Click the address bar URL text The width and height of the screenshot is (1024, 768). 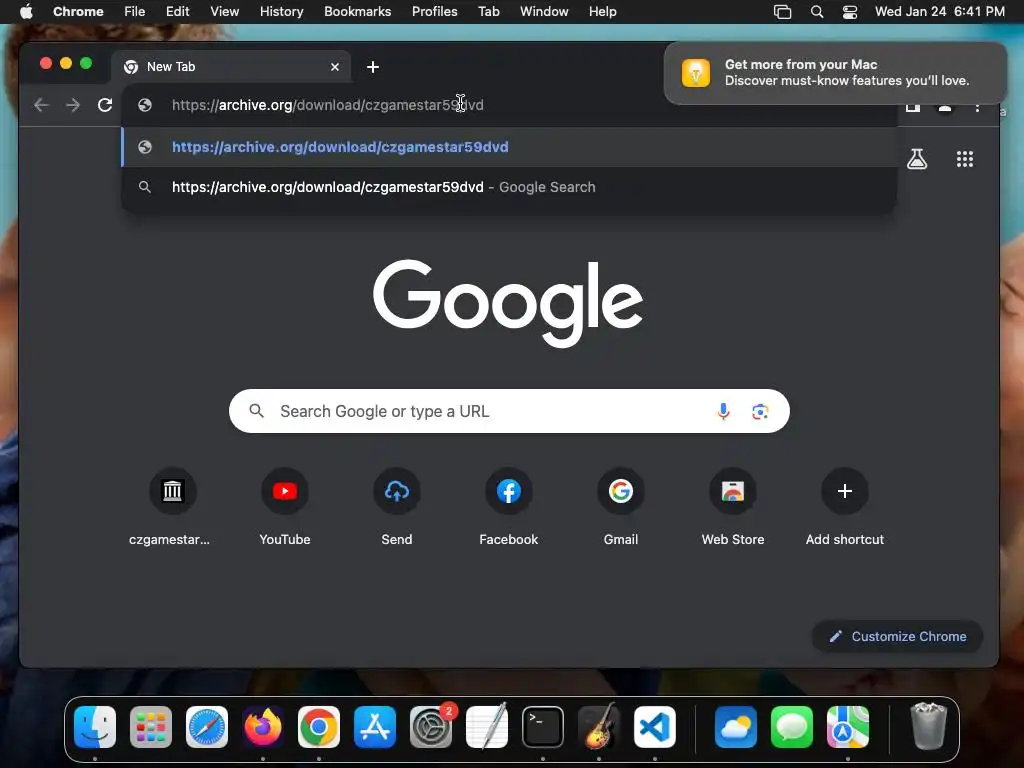coord(328,104)
